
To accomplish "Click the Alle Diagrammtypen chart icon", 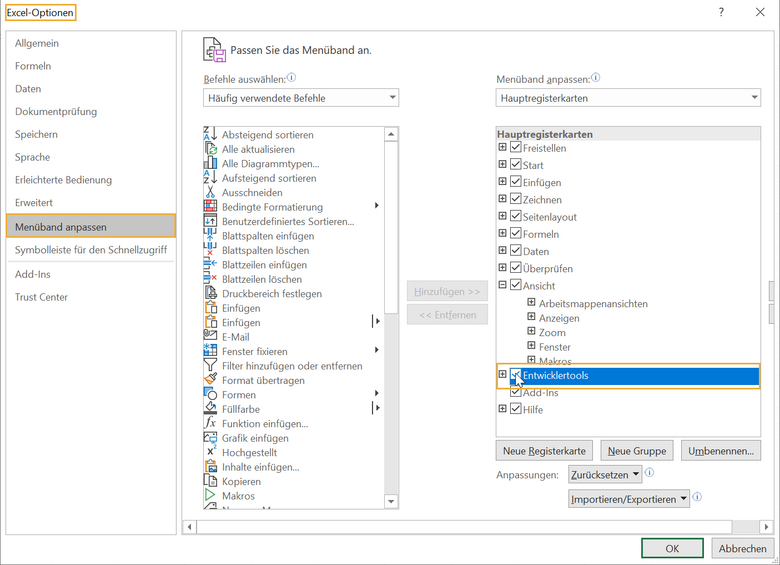I will click(210, 163).
